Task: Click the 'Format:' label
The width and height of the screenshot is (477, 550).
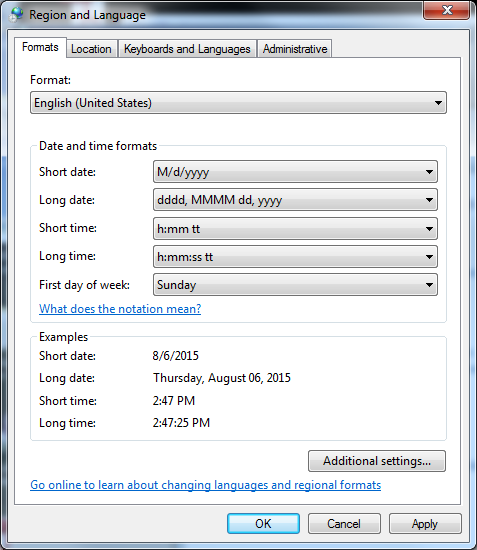Action: [x=51, y=80]
